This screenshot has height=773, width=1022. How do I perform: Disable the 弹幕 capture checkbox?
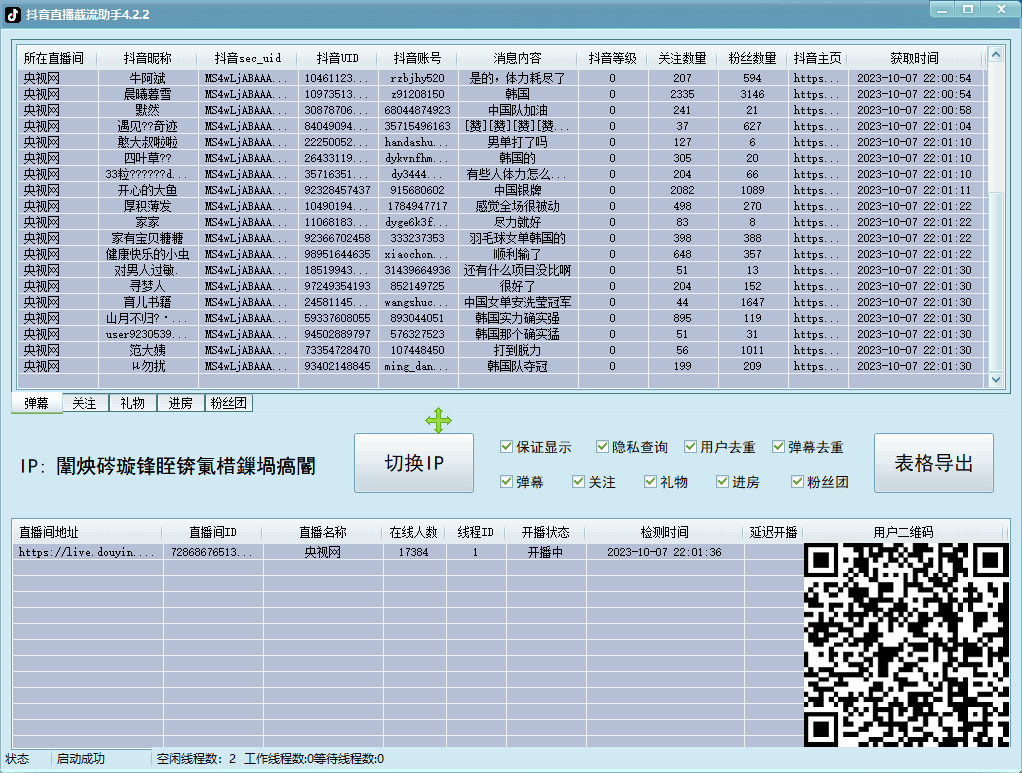508,481
